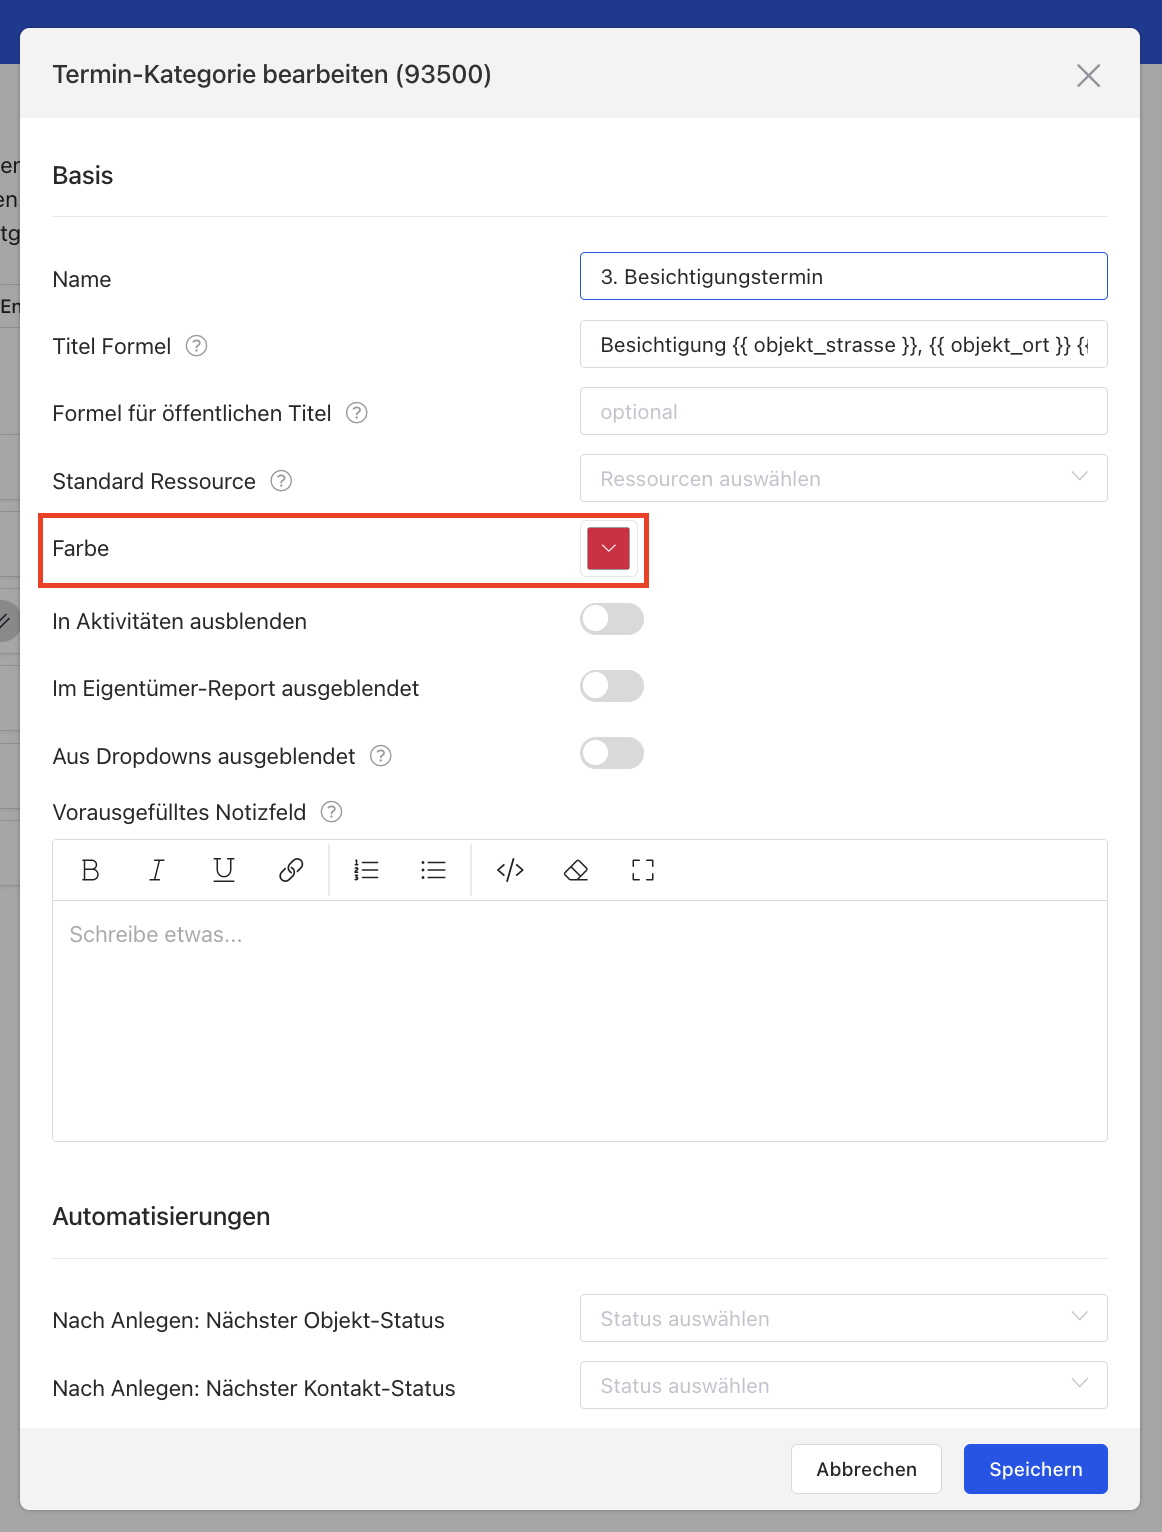Start a bulleted list in the editor
1162x1532 pixels.
(x=433, y=870)
